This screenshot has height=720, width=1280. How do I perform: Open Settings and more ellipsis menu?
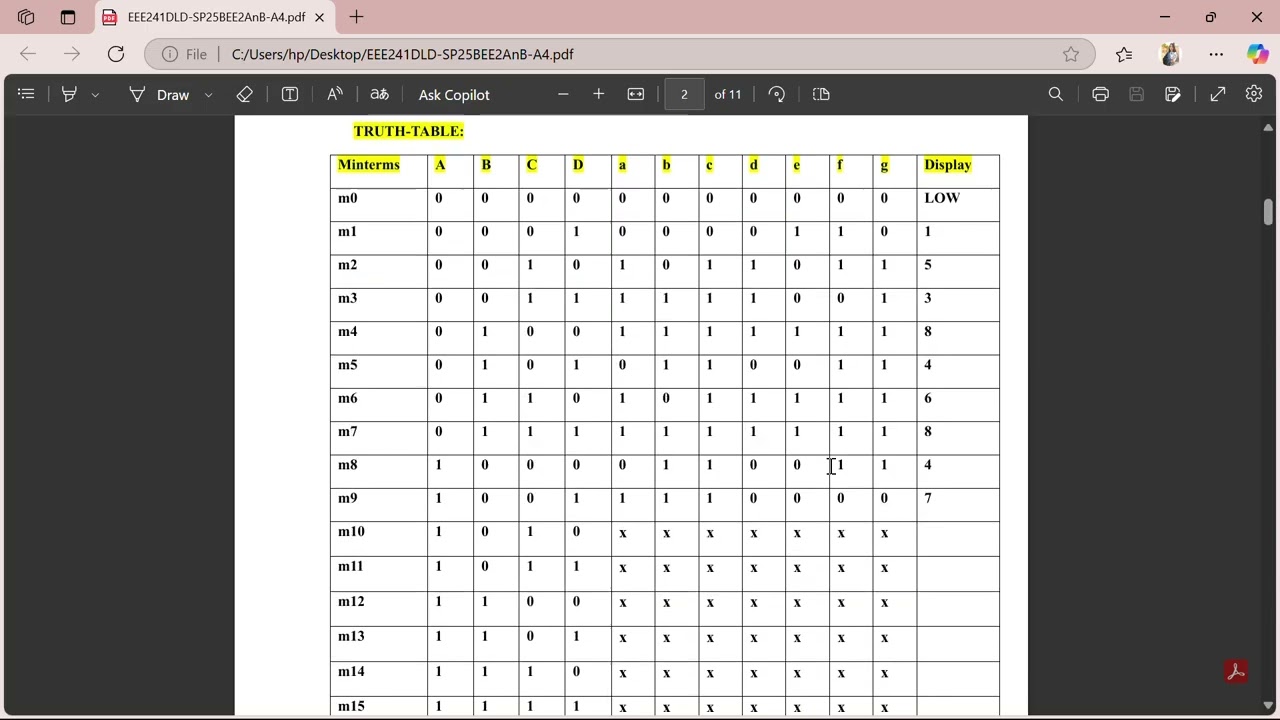pyautogui.click(x=1216, y=54)
